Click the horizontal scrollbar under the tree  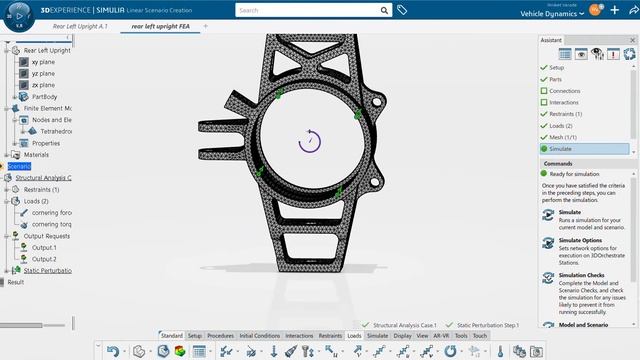pyautogui.click(x=21, y=325)
